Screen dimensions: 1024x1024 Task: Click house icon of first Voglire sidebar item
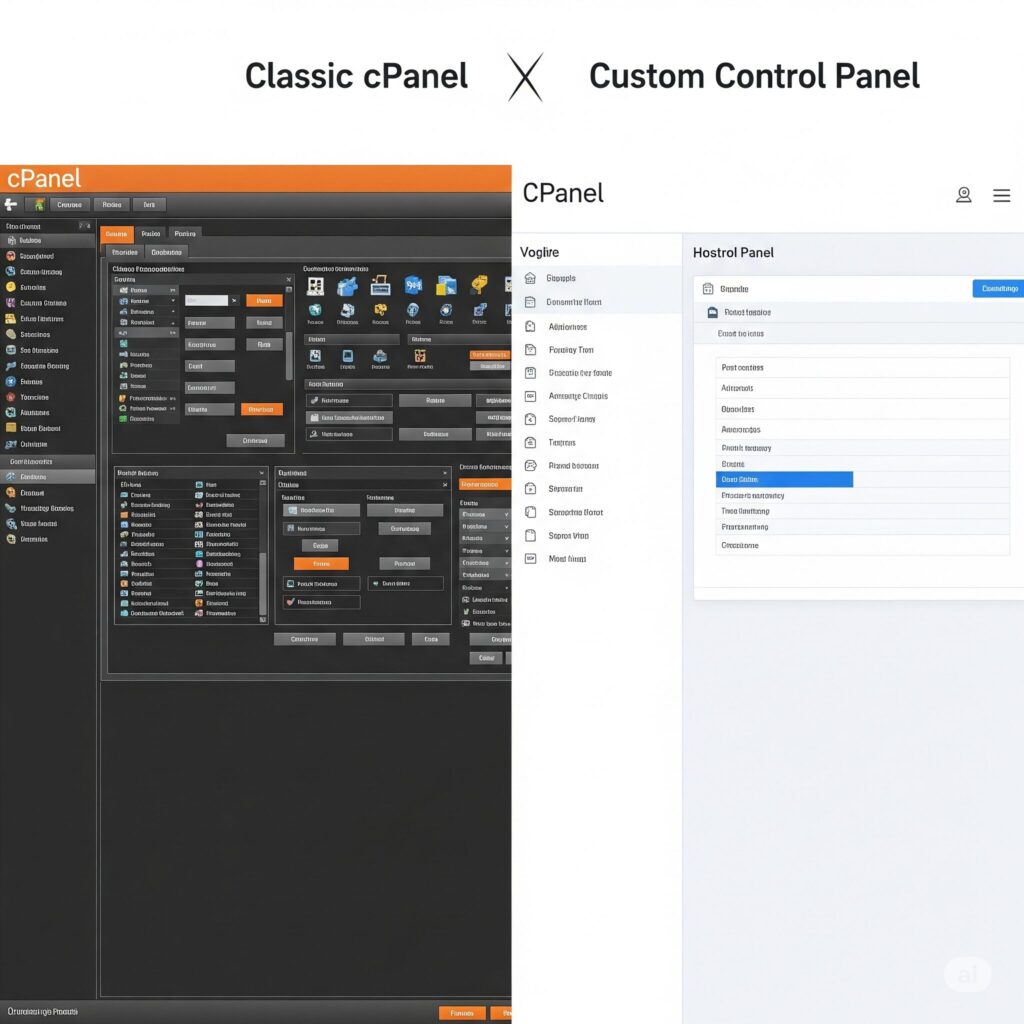click(x=530, y=278)
